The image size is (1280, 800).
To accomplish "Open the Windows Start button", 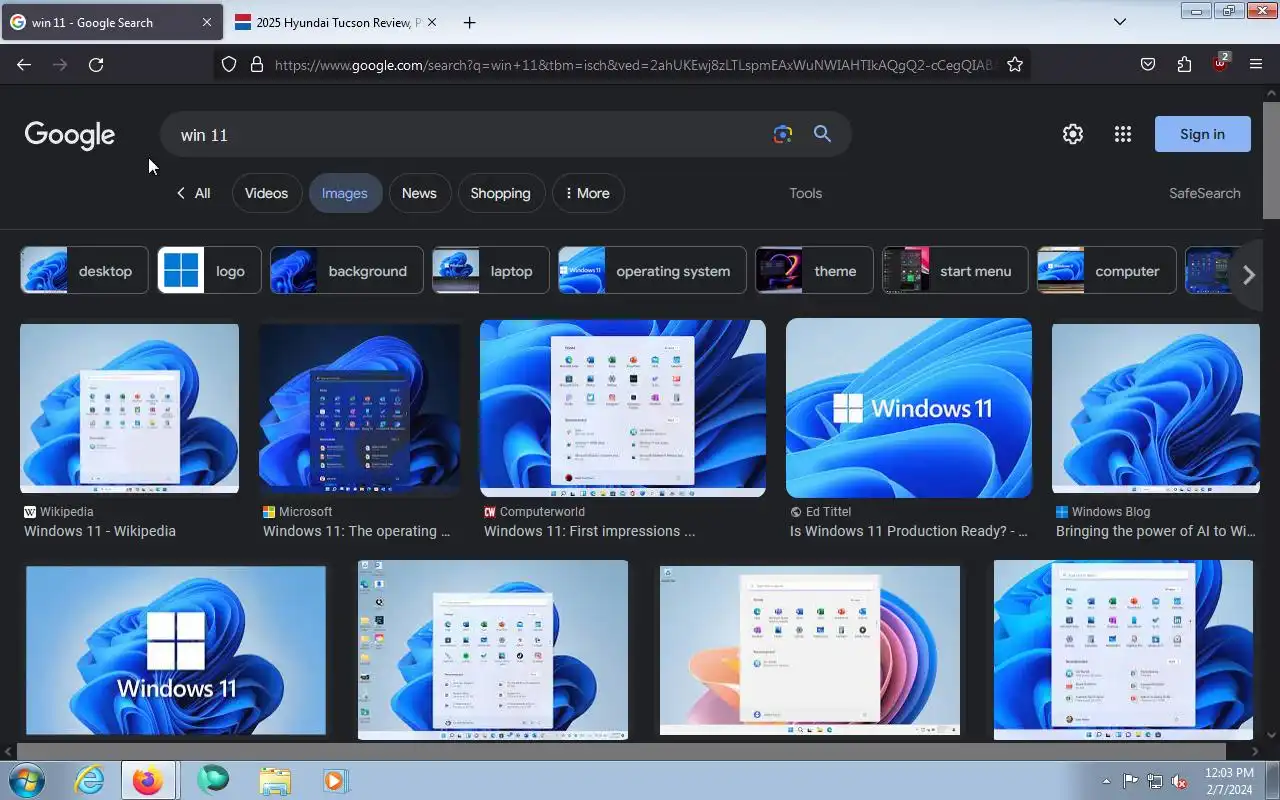I will (x=25, y=780).
